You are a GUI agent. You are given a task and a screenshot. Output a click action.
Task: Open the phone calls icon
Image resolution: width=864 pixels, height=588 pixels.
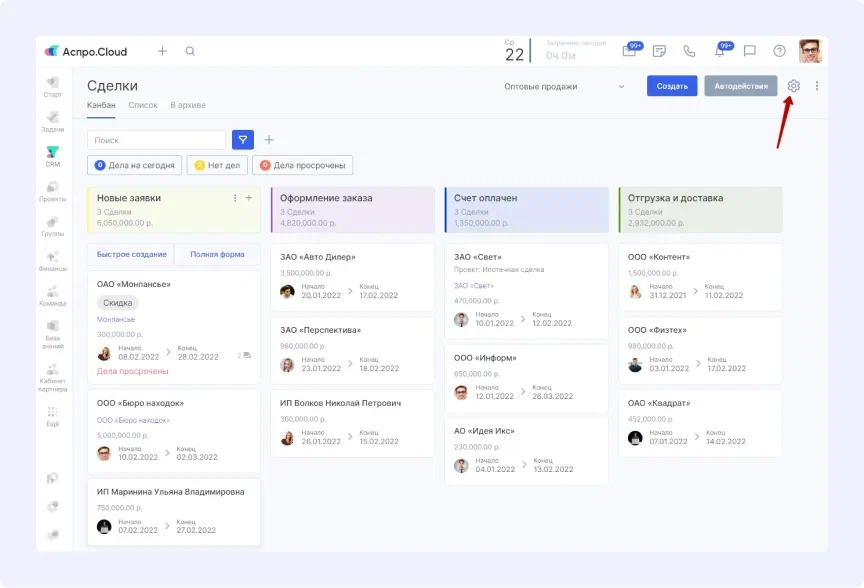(689, 51)
